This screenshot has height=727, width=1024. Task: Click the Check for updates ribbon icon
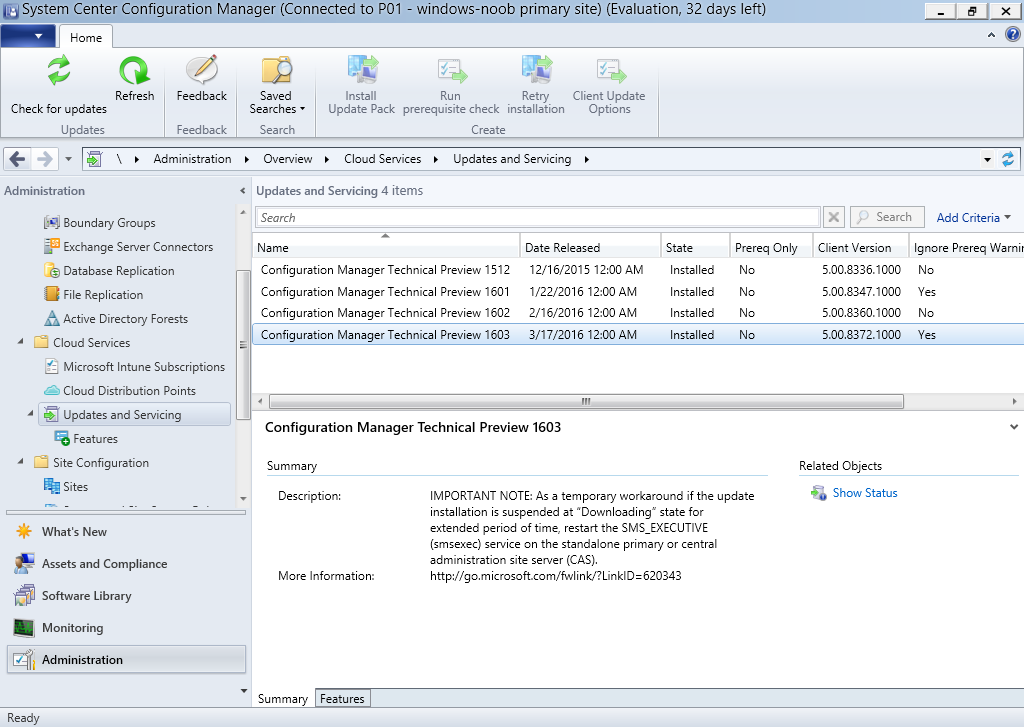59,71
